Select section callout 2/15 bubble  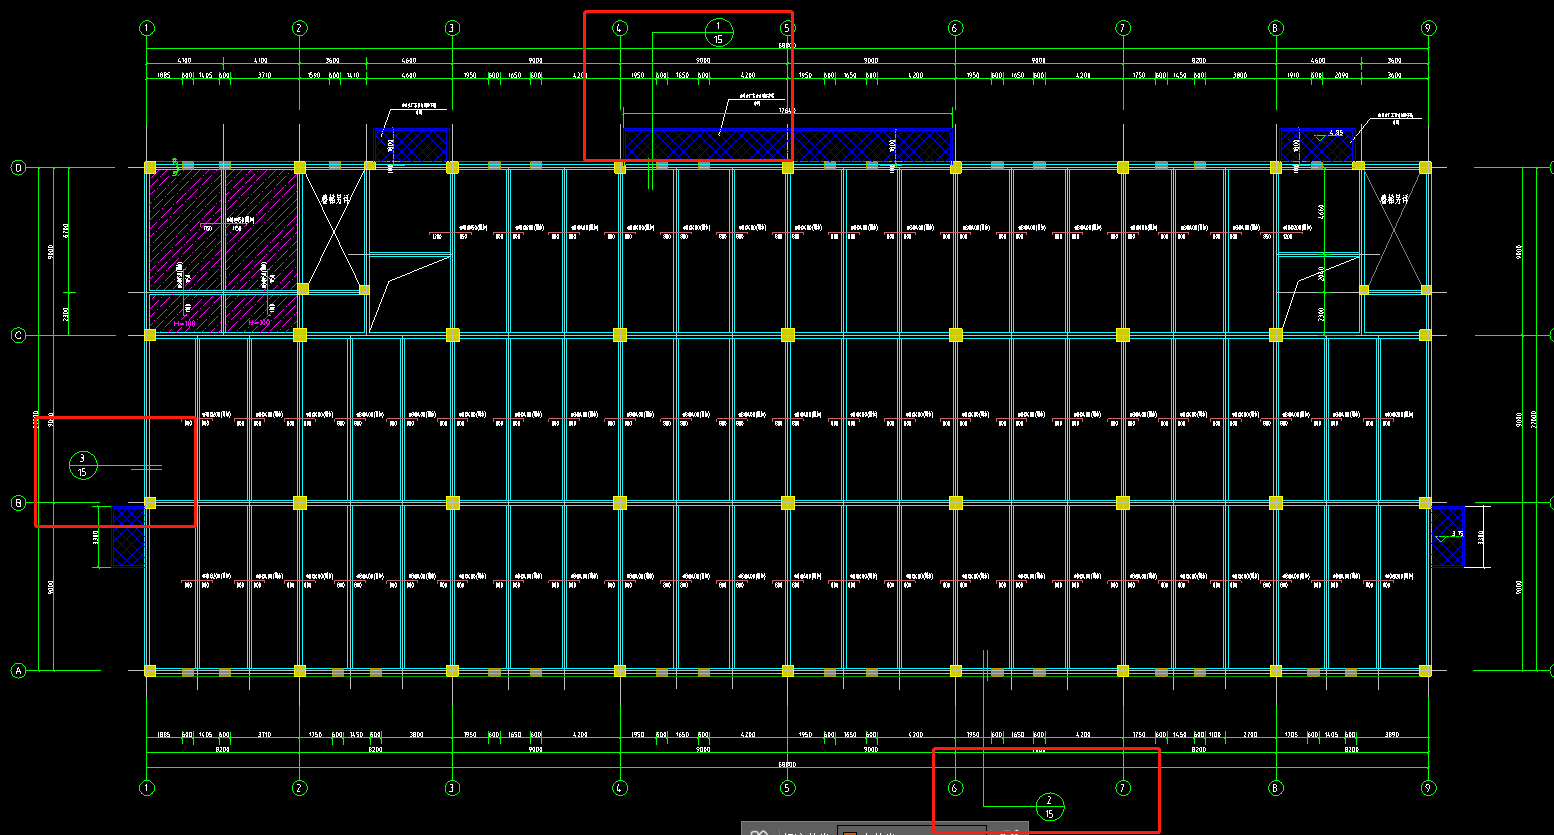(x=1049, y=806)
